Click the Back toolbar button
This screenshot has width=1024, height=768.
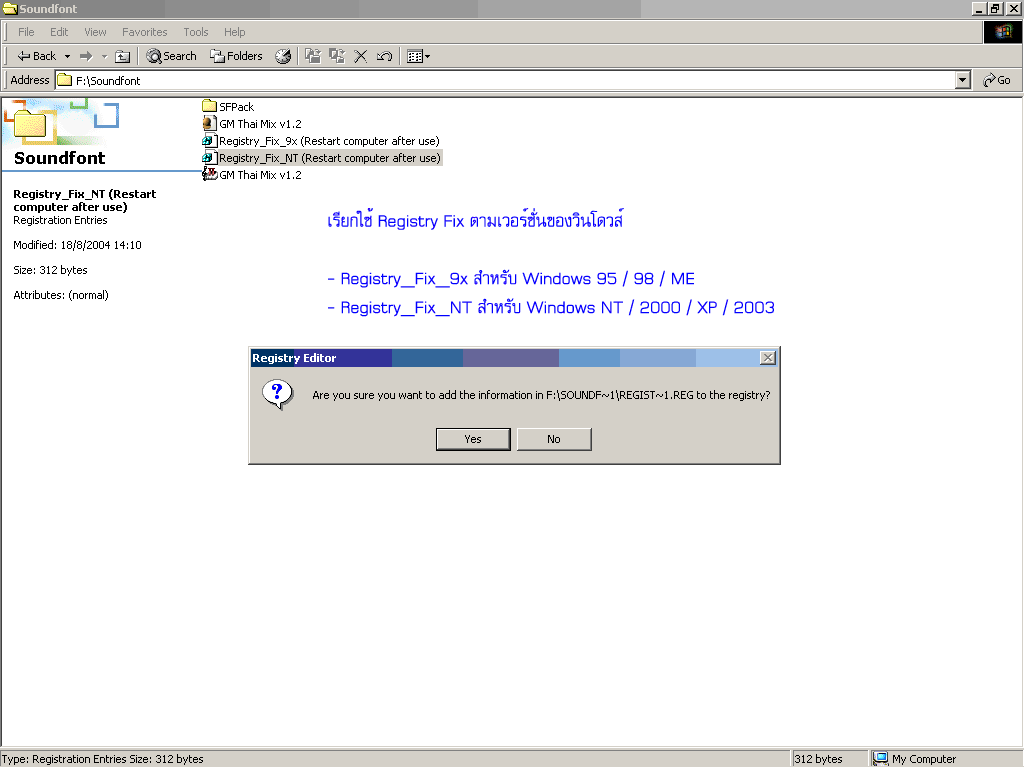pos(37,56)
